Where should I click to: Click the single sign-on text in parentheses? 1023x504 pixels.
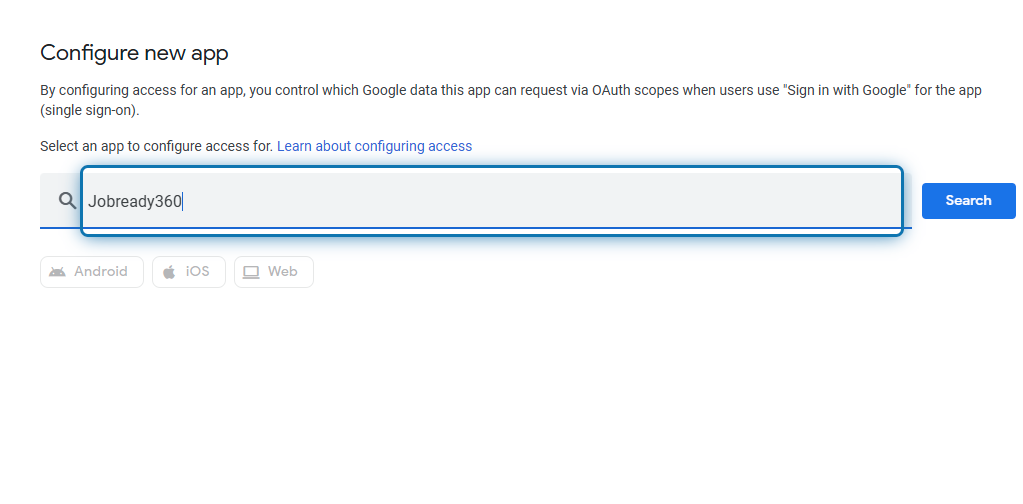click(90, 110)
